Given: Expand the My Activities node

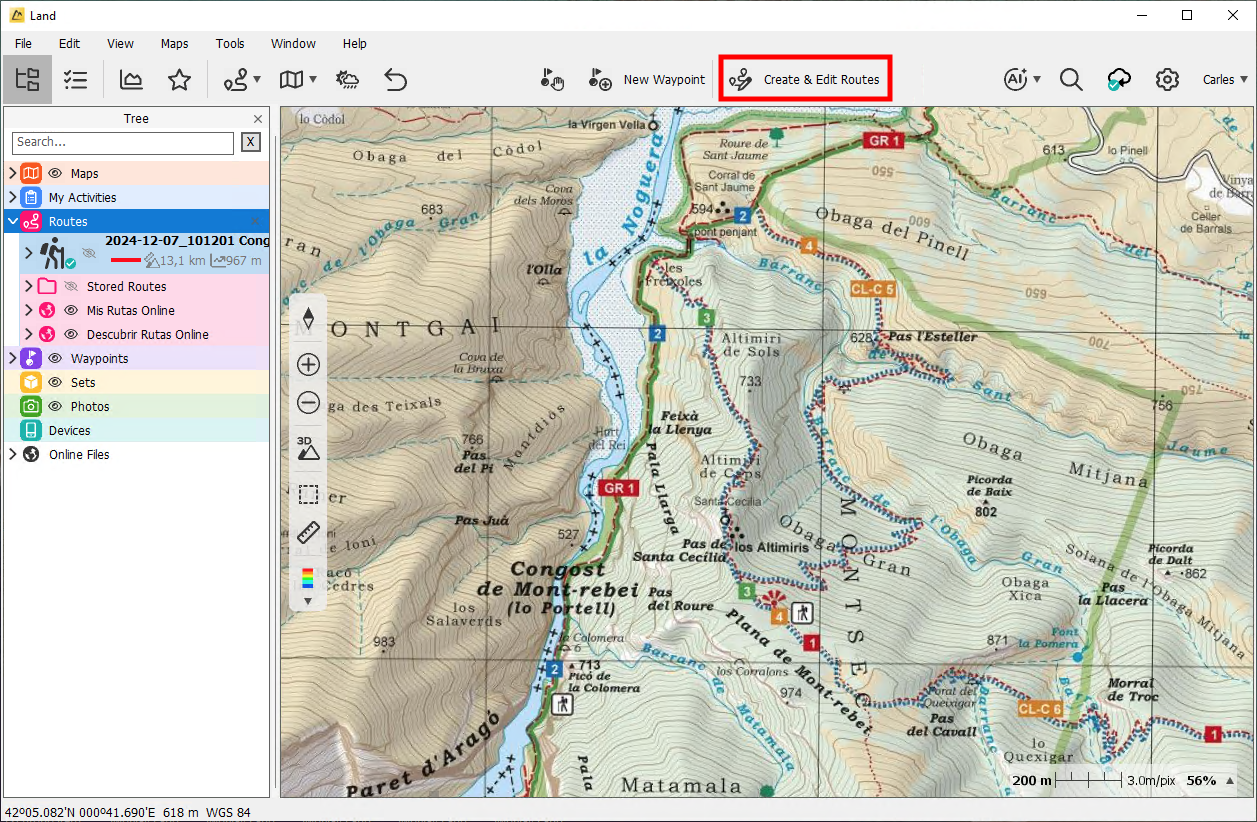Looking at the screenshot, I should 12,198.
